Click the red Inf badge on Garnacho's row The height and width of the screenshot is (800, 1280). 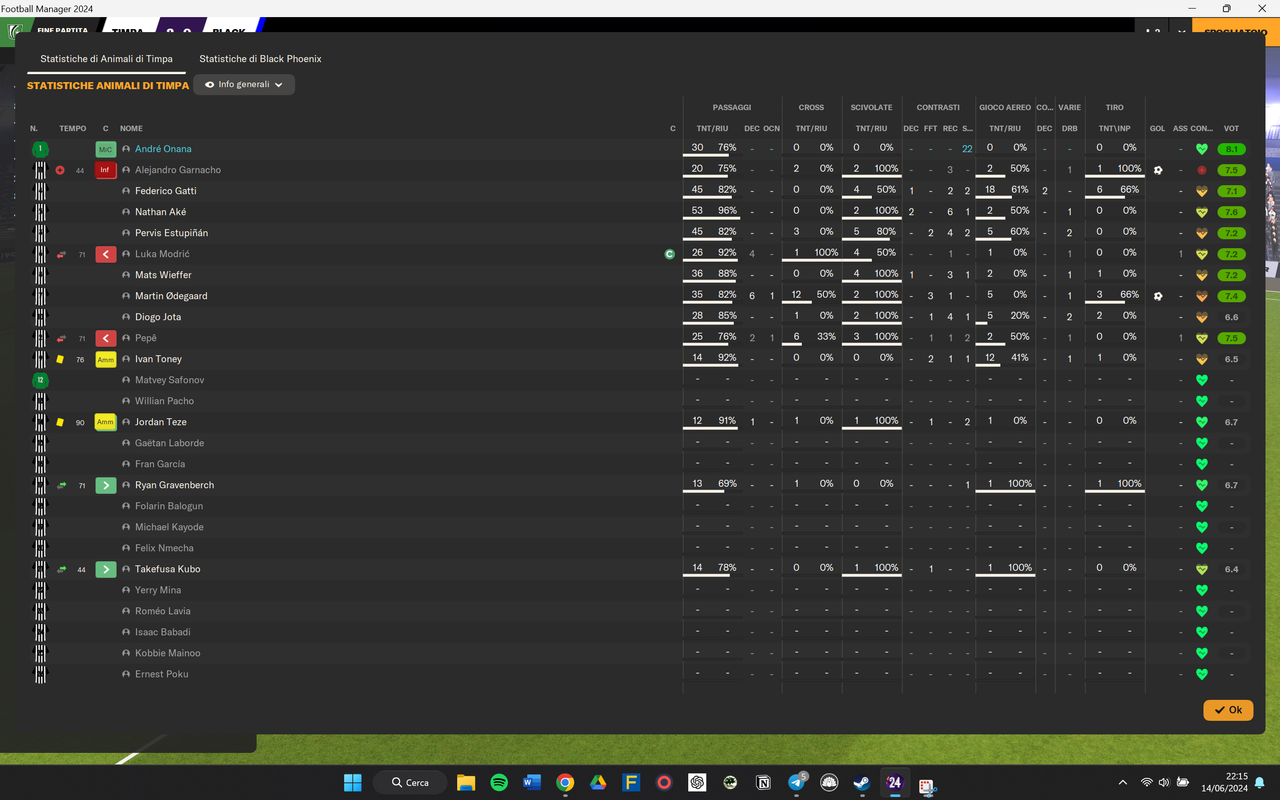[105, 170]
